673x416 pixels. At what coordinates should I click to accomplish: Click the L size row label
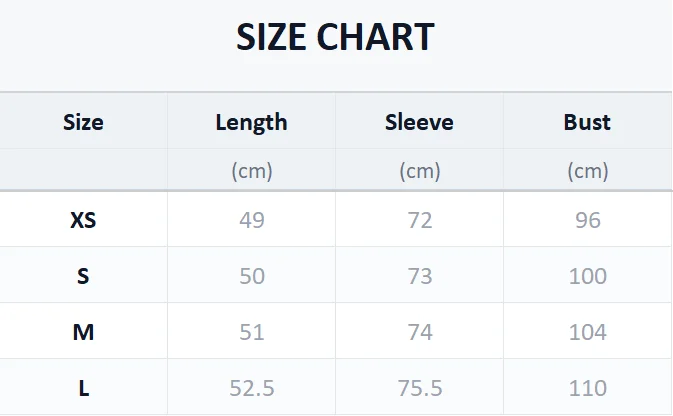(x=84, y=389)
